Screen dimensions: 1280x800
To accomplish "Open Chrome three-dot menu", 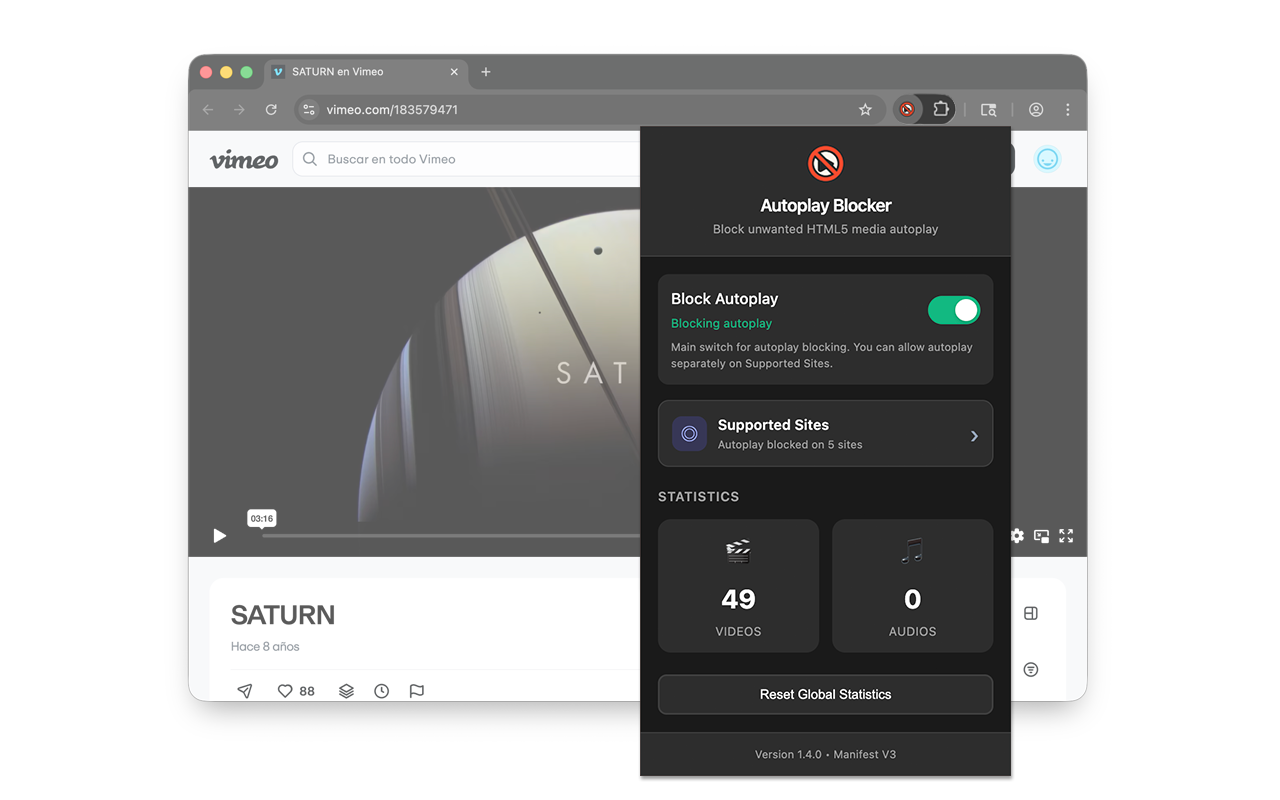I will (x=1068, y=110).
